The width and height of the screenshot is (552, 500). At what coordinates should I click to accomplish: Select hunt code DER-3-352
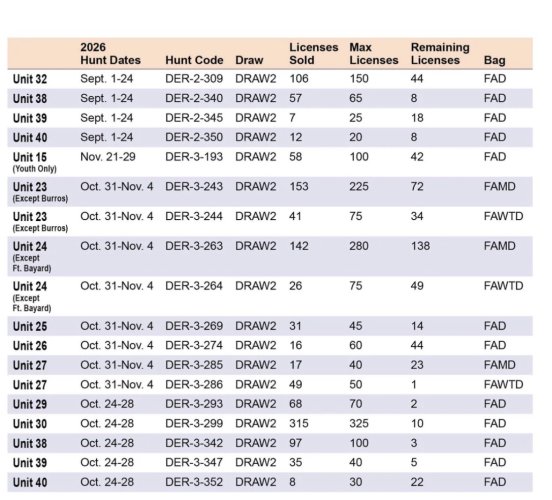point(194,482)
